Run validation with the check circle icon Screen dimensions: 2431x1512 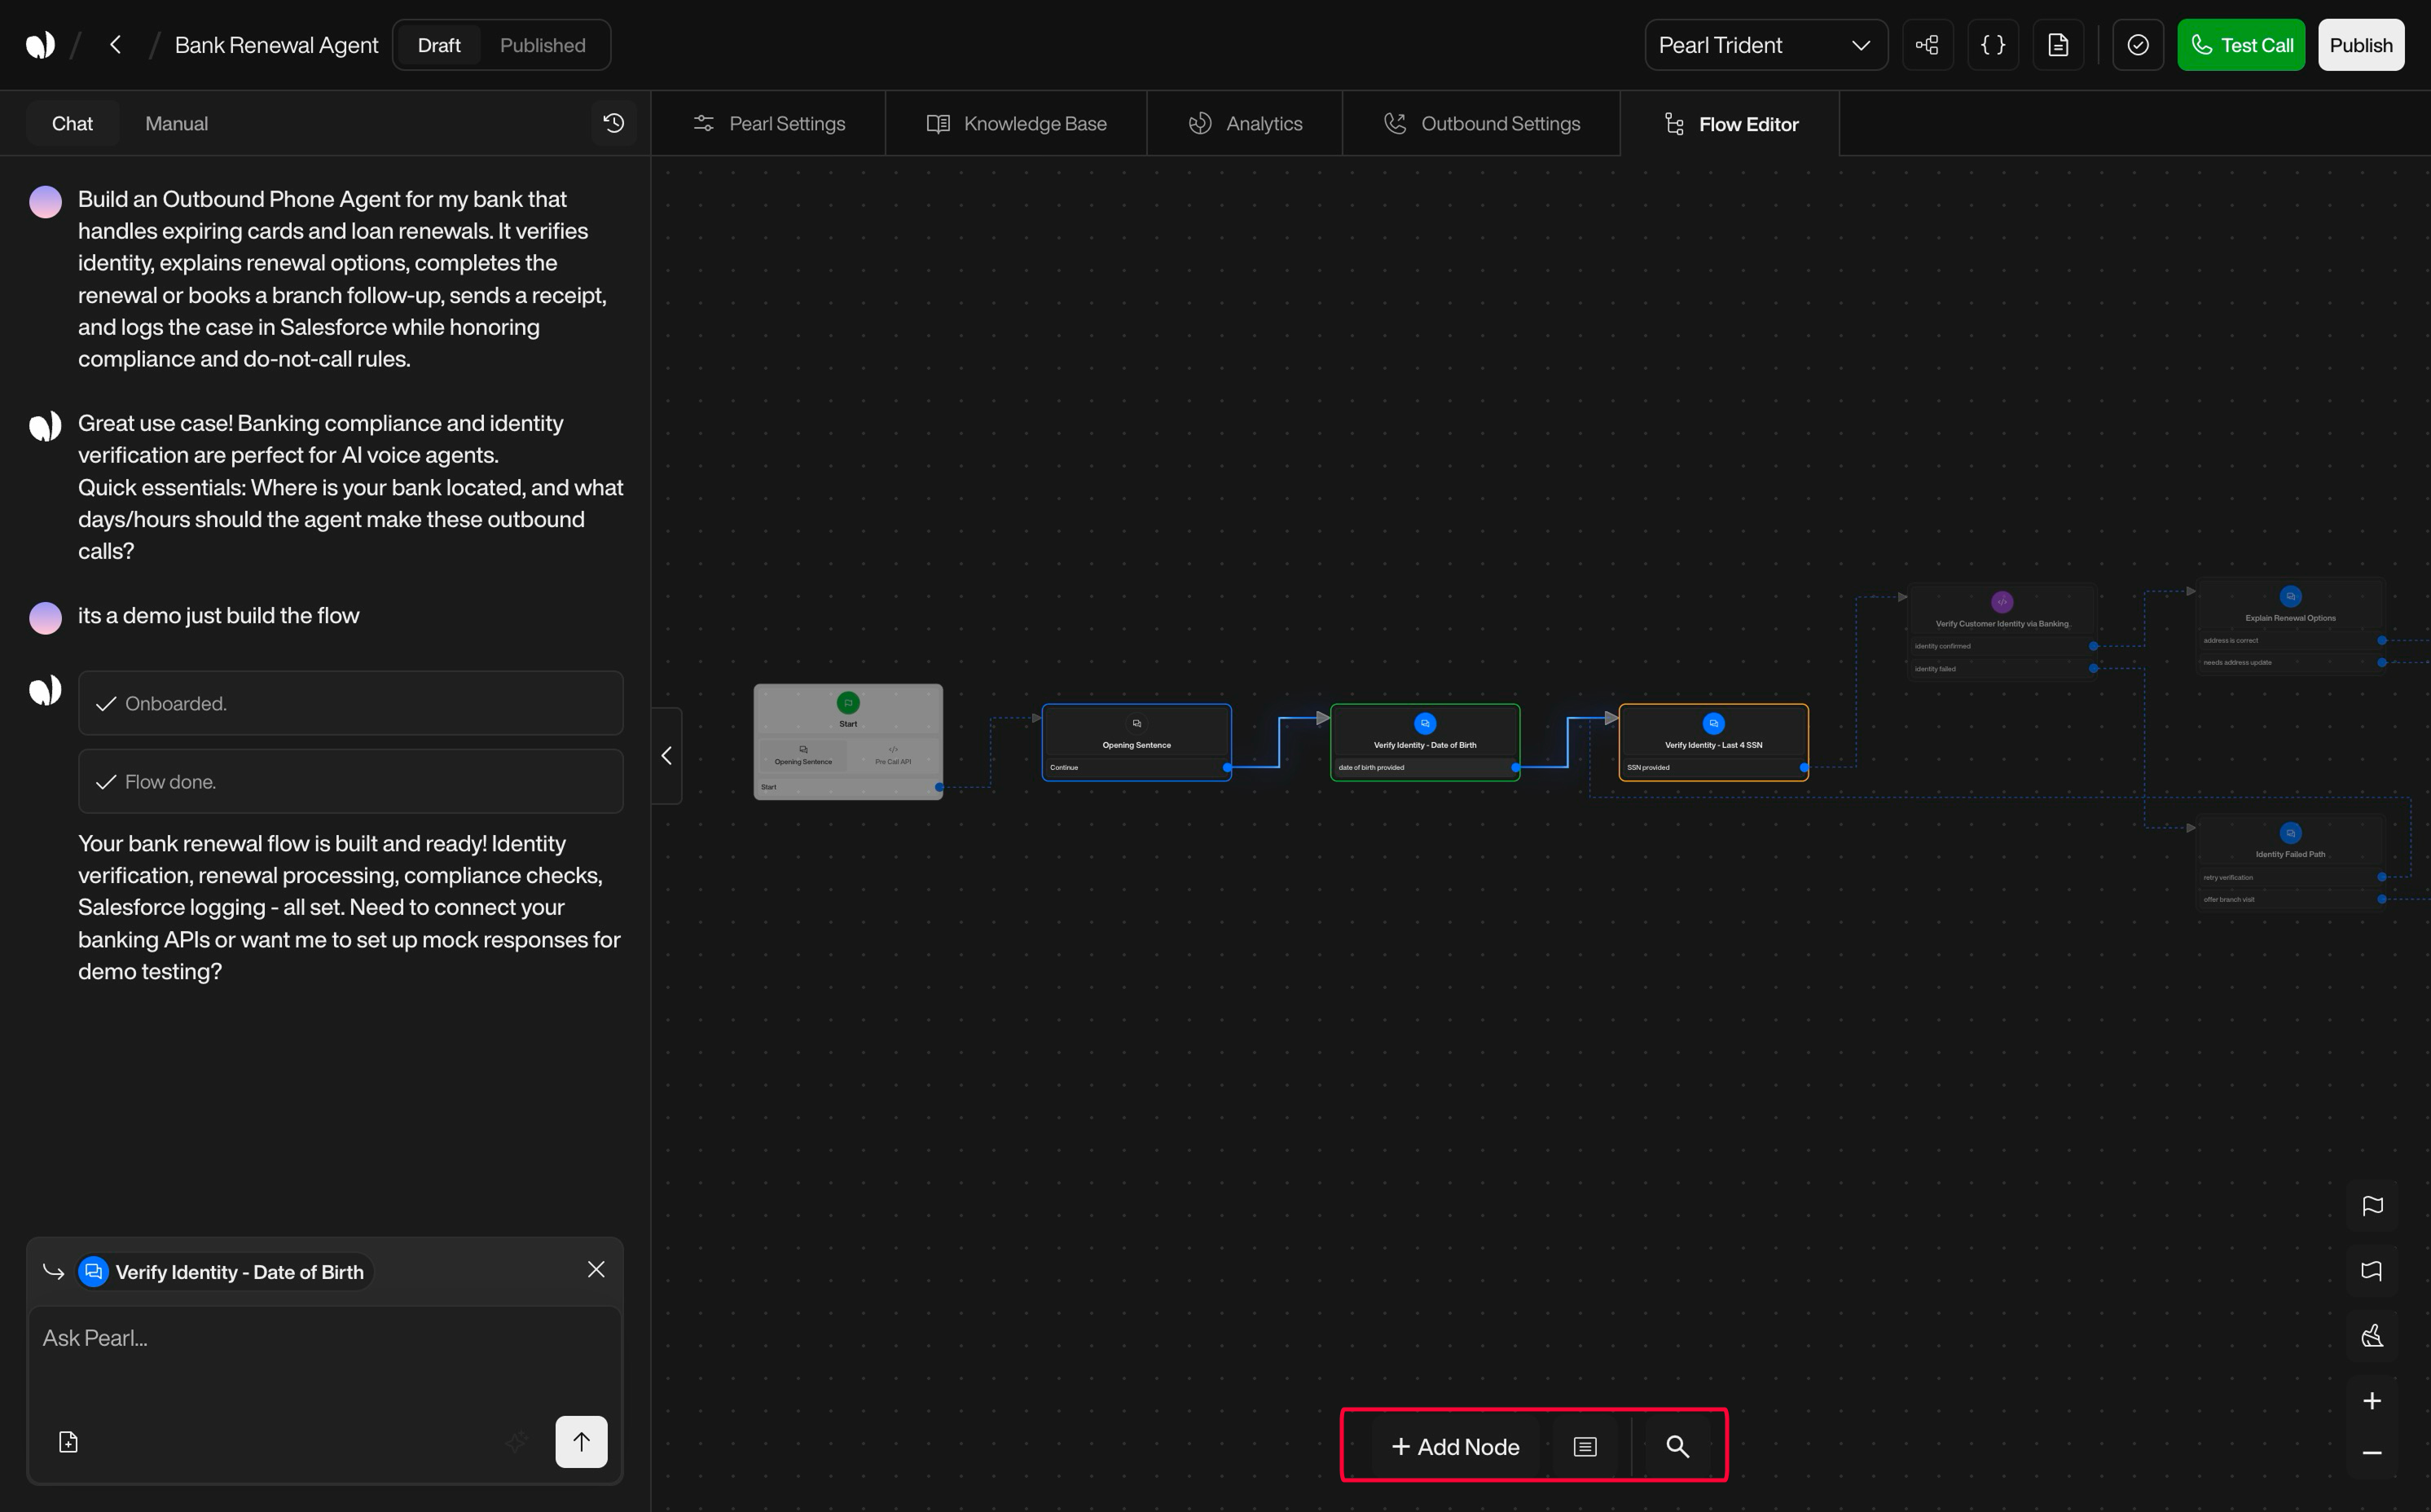click(2137, 44)
